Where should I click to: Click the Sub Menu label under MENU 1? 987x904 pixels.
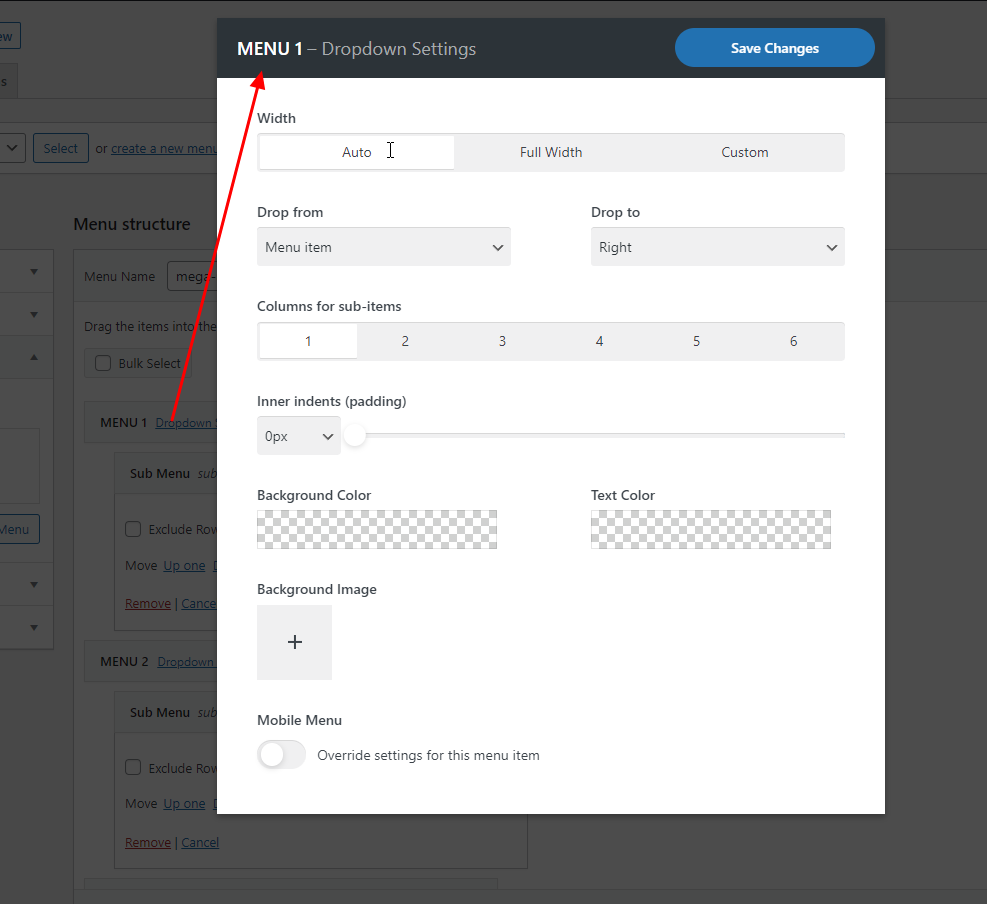pos(160,473)
